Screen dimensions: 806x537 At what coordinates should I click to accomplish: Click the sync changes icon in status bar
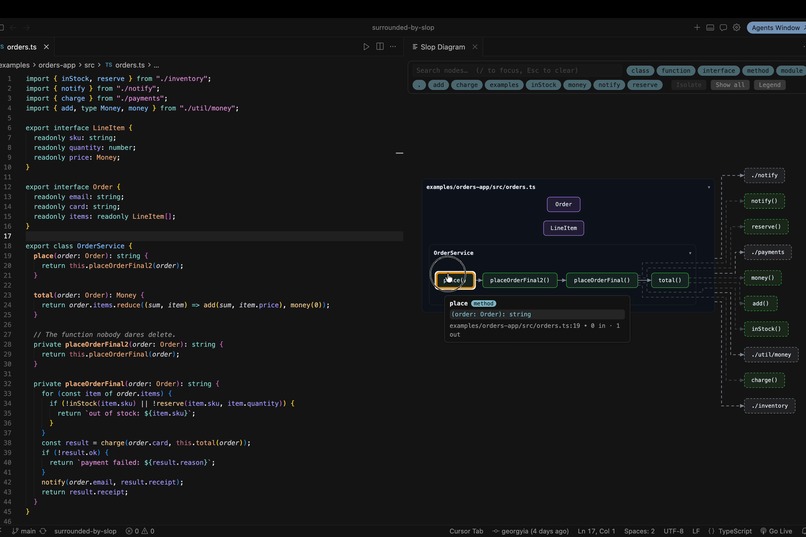43,531
